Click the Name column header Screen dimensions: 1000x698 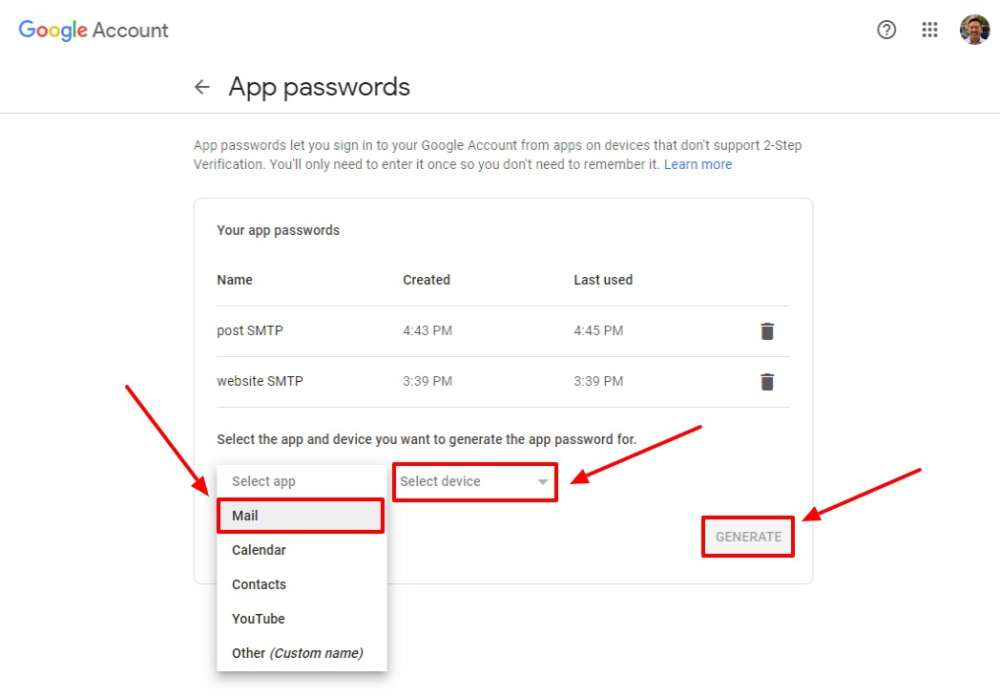pos(234,280)
